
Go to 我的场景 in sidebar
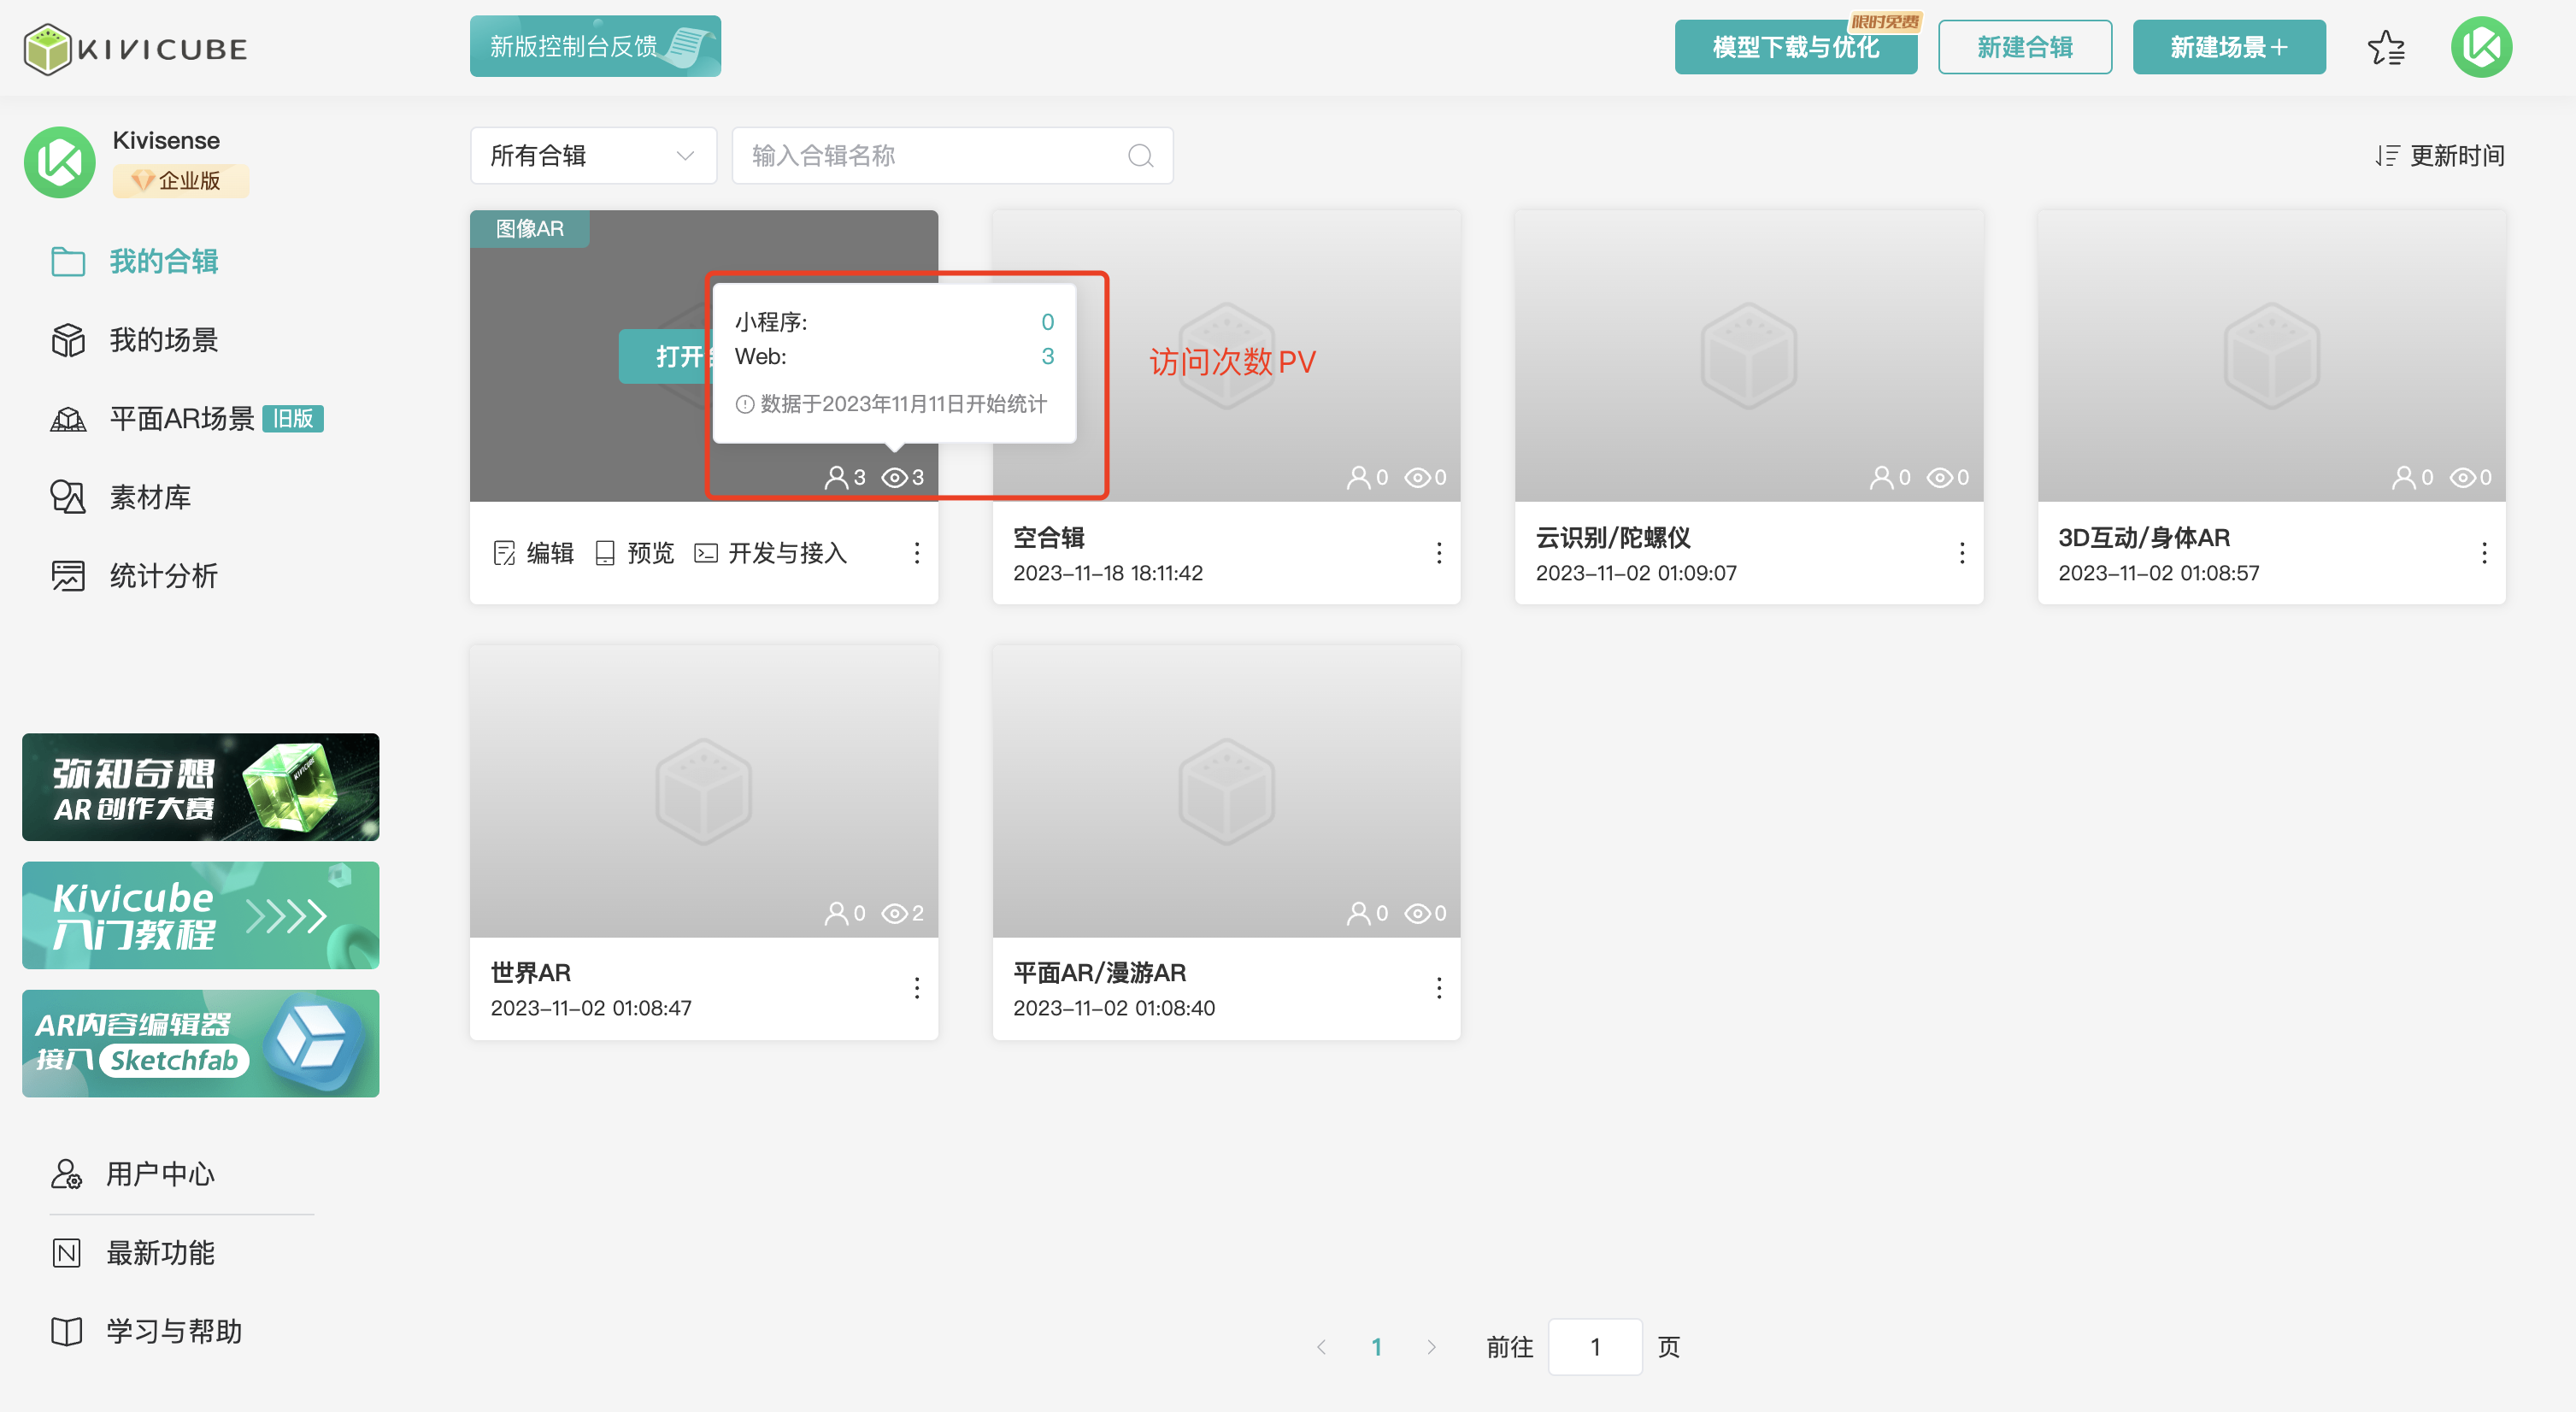[x=163, y=340]
